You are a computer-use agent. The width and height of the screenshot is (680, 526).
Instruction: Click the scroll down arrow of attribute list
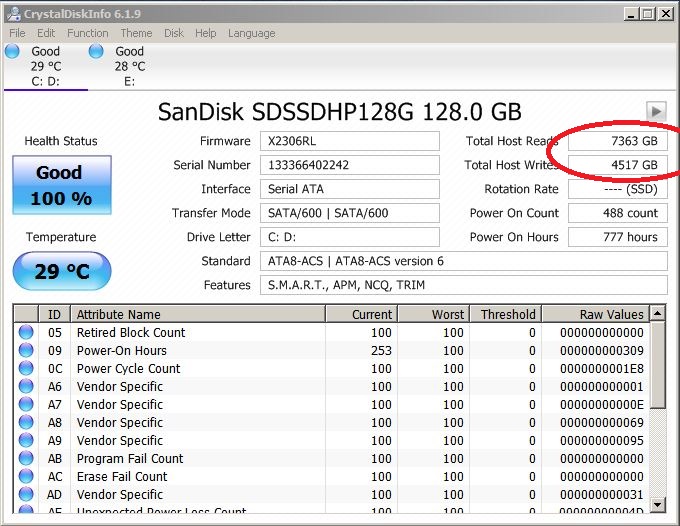click(x=658, y=504)
